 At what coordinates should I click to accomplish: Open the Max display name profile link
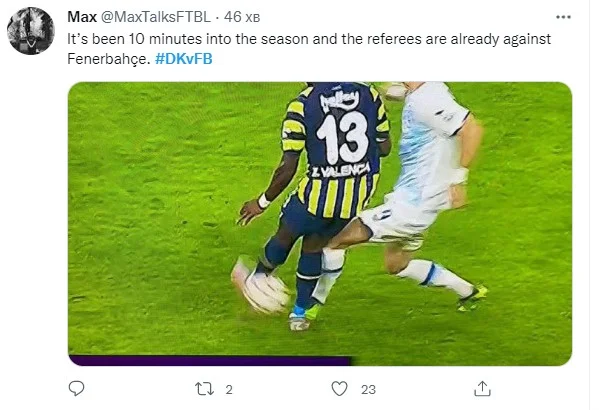tap(82, 17)
